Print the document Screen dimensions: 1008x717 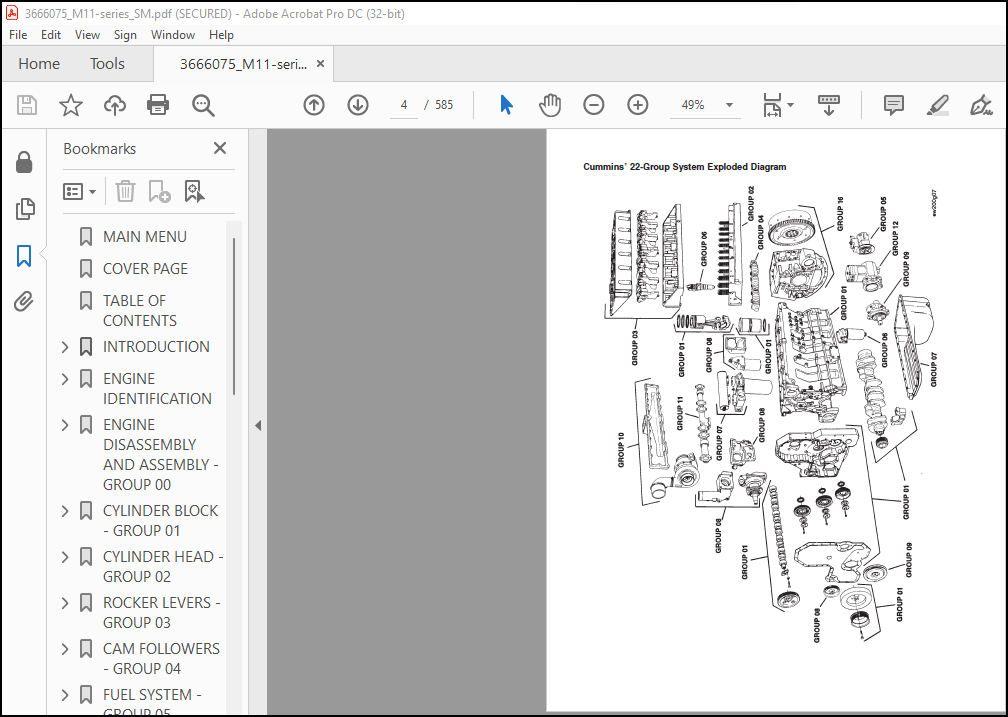[x=158, y=105]
